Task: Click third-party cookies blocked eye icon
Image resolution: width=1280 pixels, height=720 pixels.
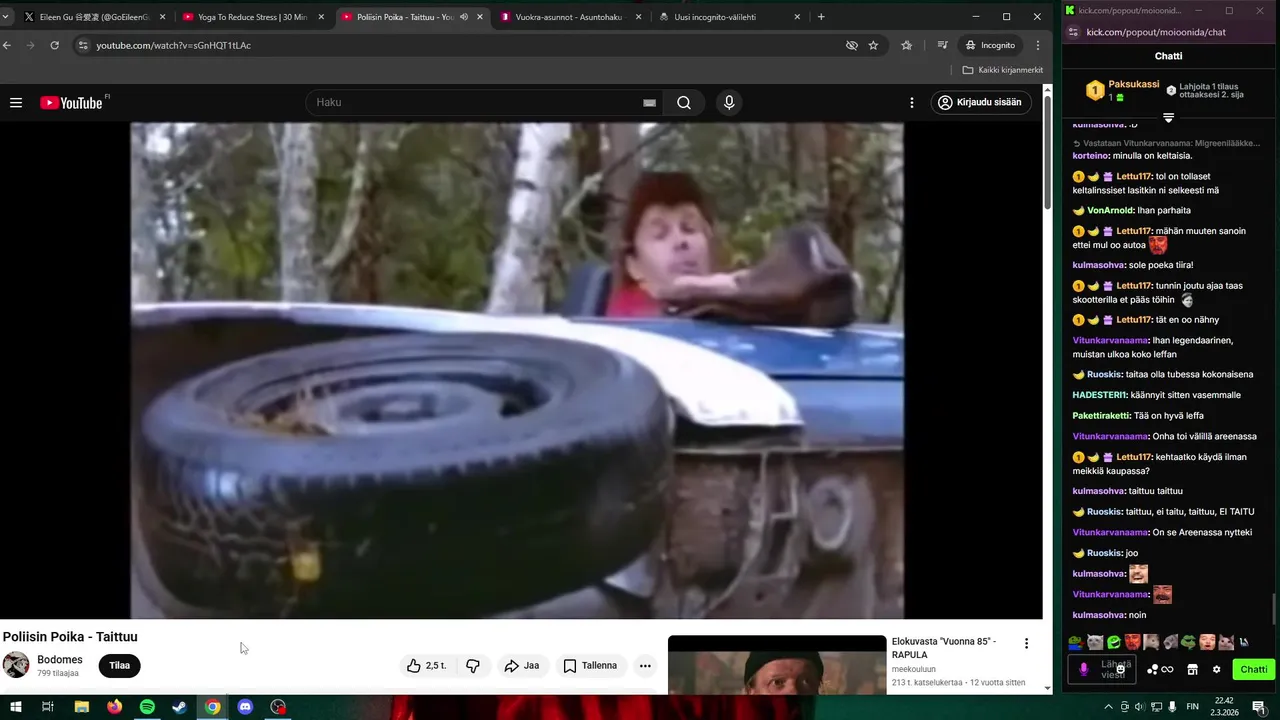Action: (852, 45)
